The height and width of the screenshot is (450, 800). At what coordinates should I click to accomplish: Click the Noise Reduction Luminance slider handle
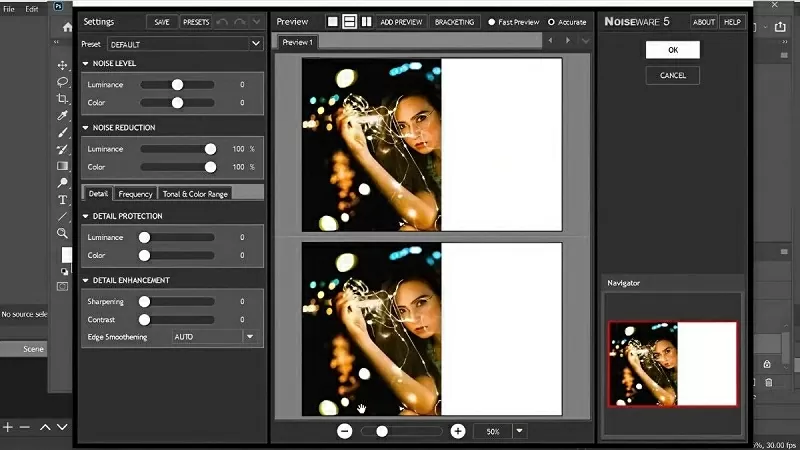[210, 149]
